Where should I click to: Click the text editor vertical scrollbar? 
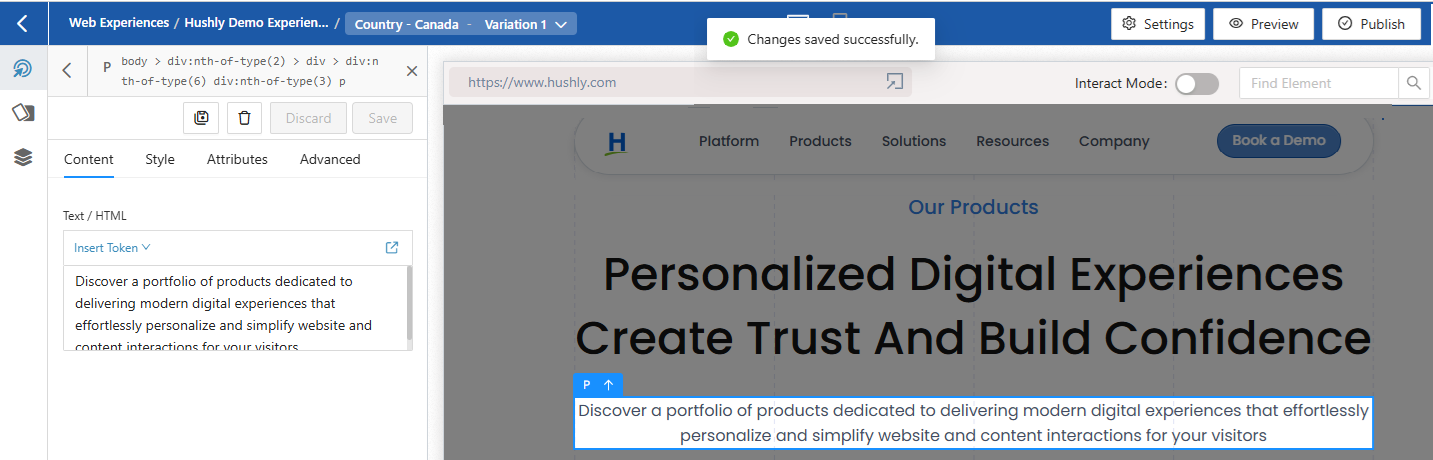(409, 304)
